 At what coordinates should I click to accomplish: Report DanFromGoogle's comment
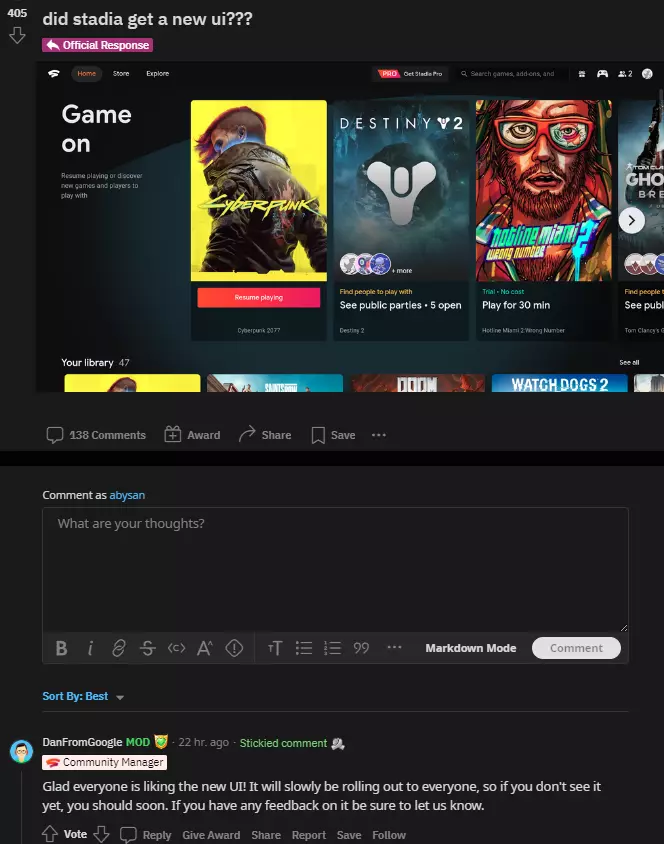pos(309,835)
